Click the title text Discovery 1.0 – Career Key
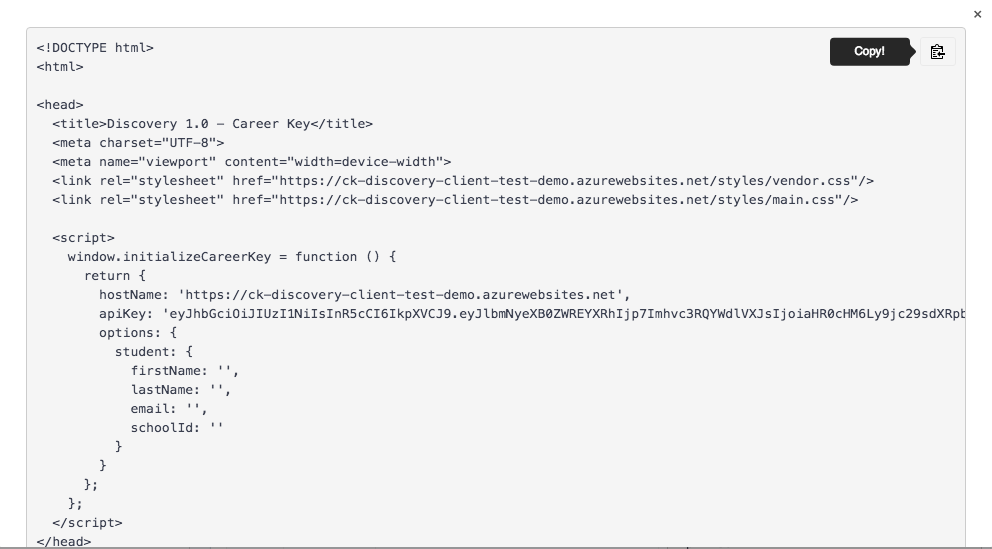 208,124
